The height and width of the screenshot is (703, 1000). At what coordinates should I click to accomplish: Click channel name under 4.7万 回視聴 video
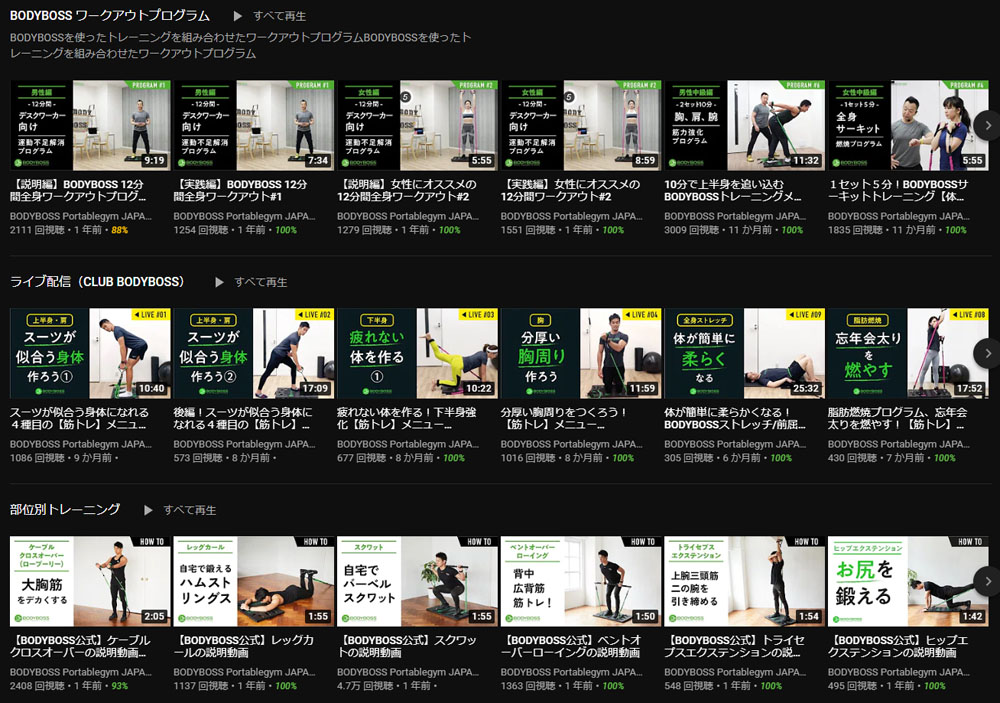point(408,672)
